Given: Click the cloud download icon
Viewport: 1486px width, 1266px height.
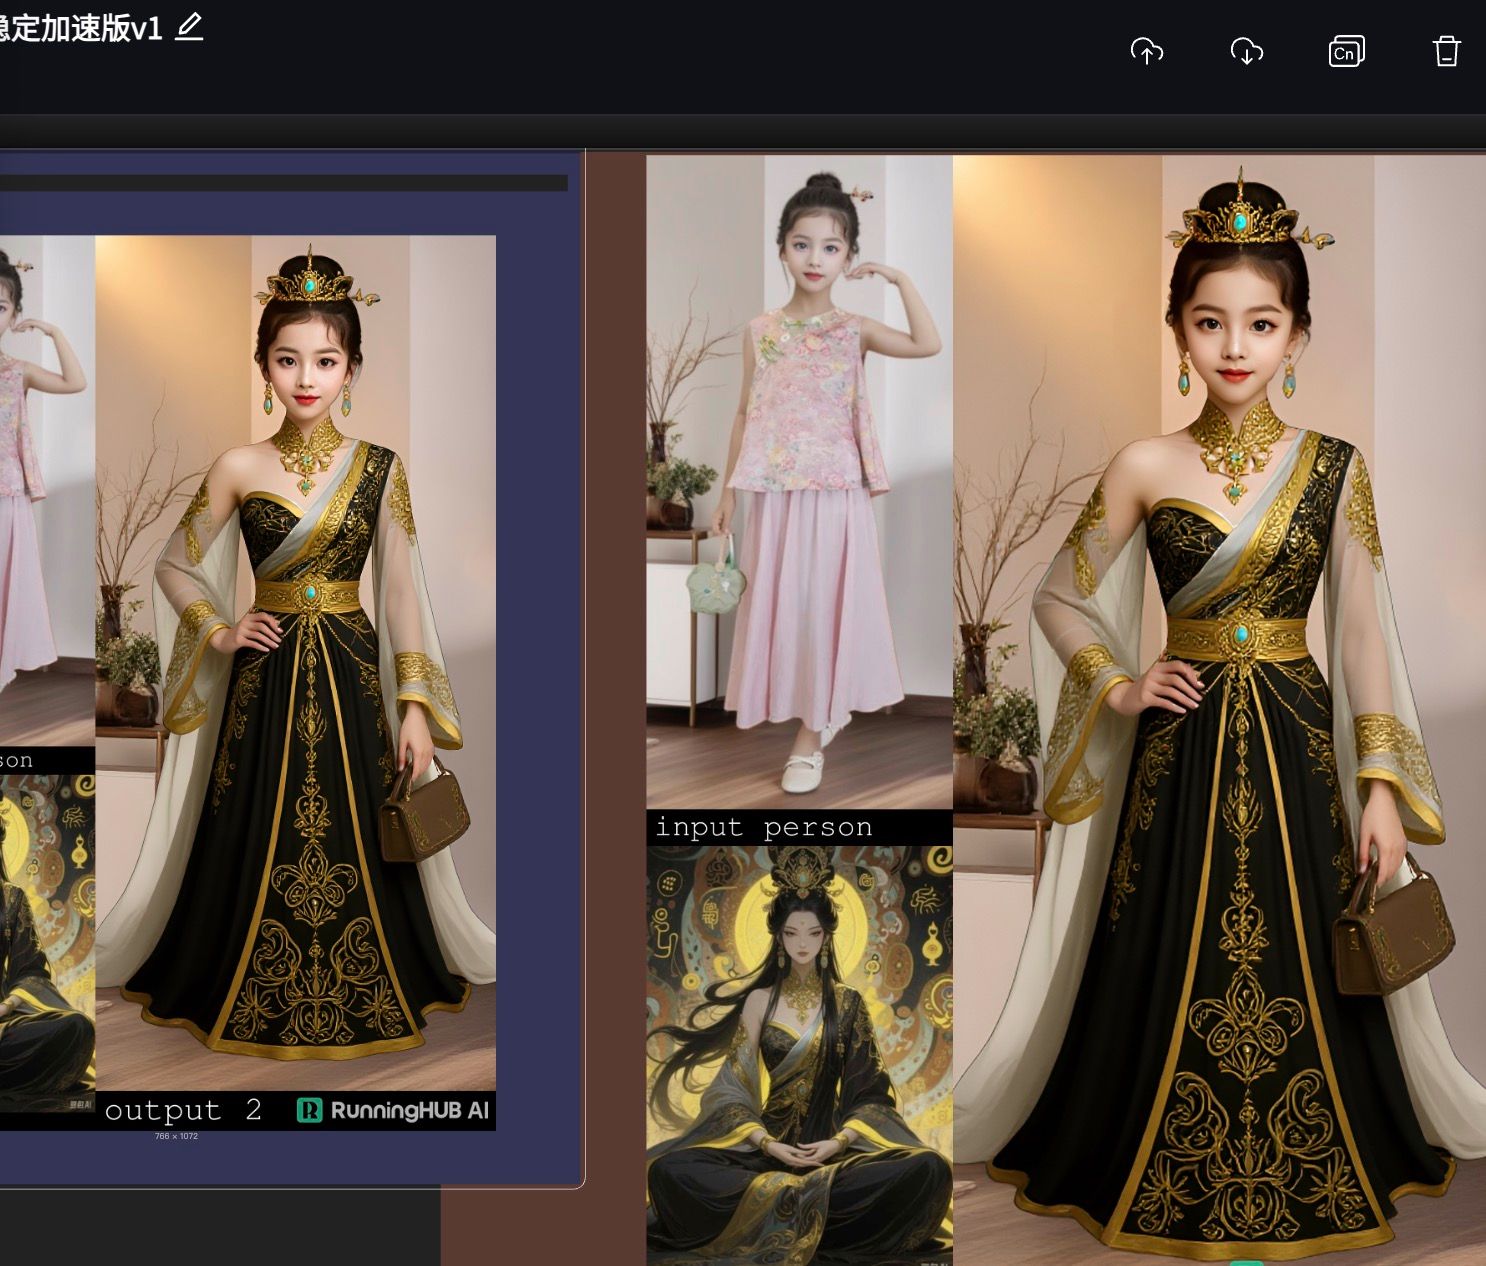Looking at the screenshot, I should coord(1246,51).
